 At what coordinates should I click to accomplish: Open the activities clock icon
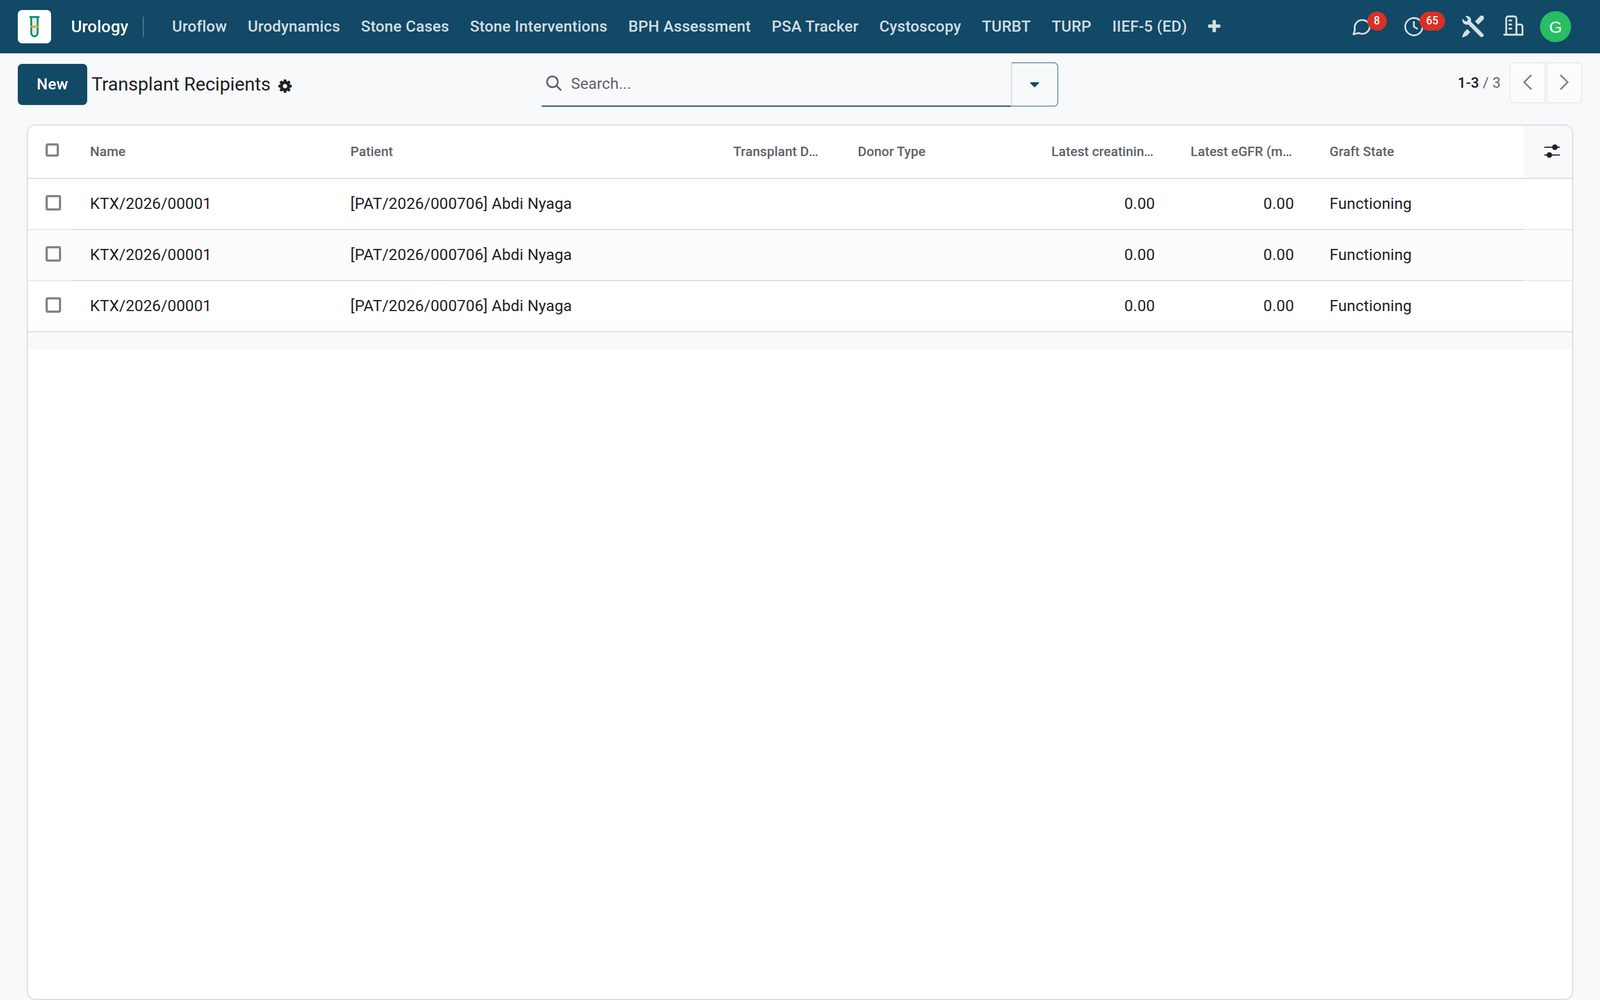(x=1413, y=27)
